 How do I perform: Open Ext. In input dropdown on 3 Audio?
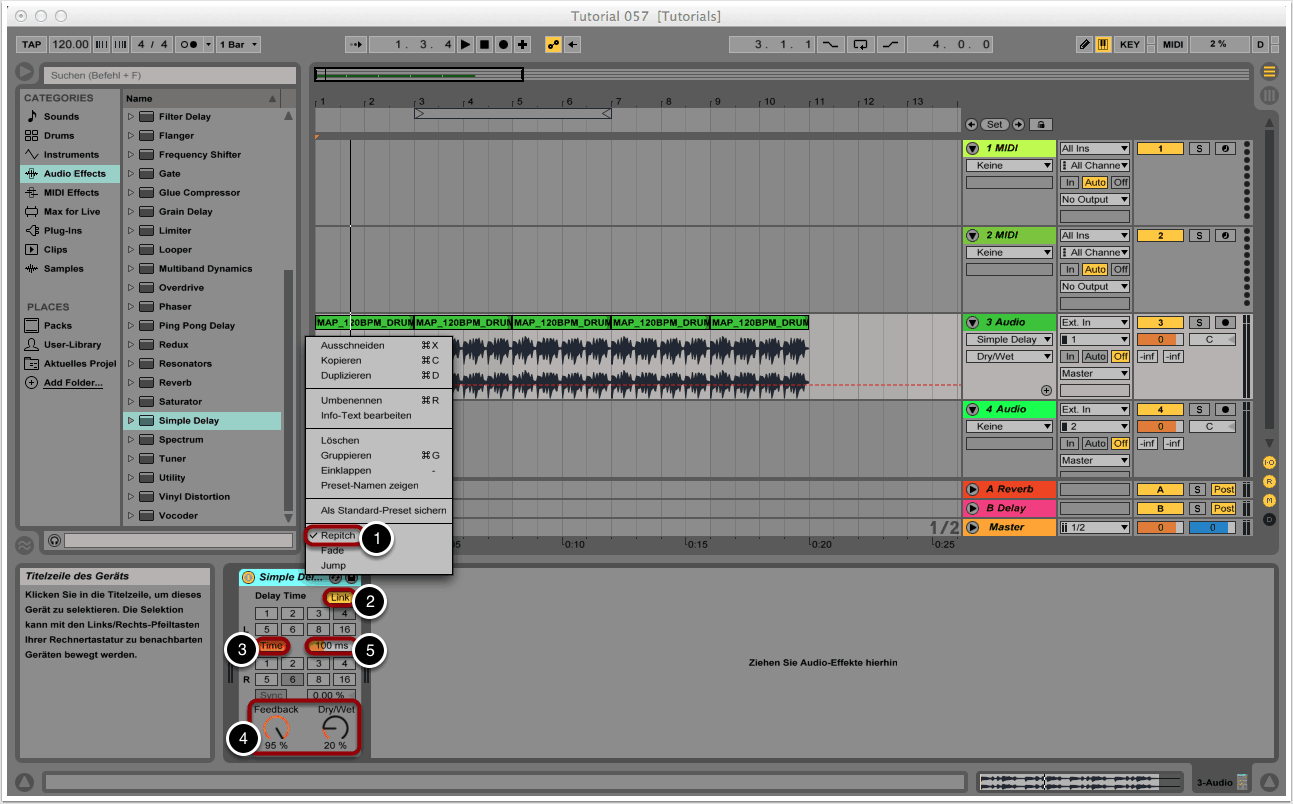click(x=1095, y=323)
